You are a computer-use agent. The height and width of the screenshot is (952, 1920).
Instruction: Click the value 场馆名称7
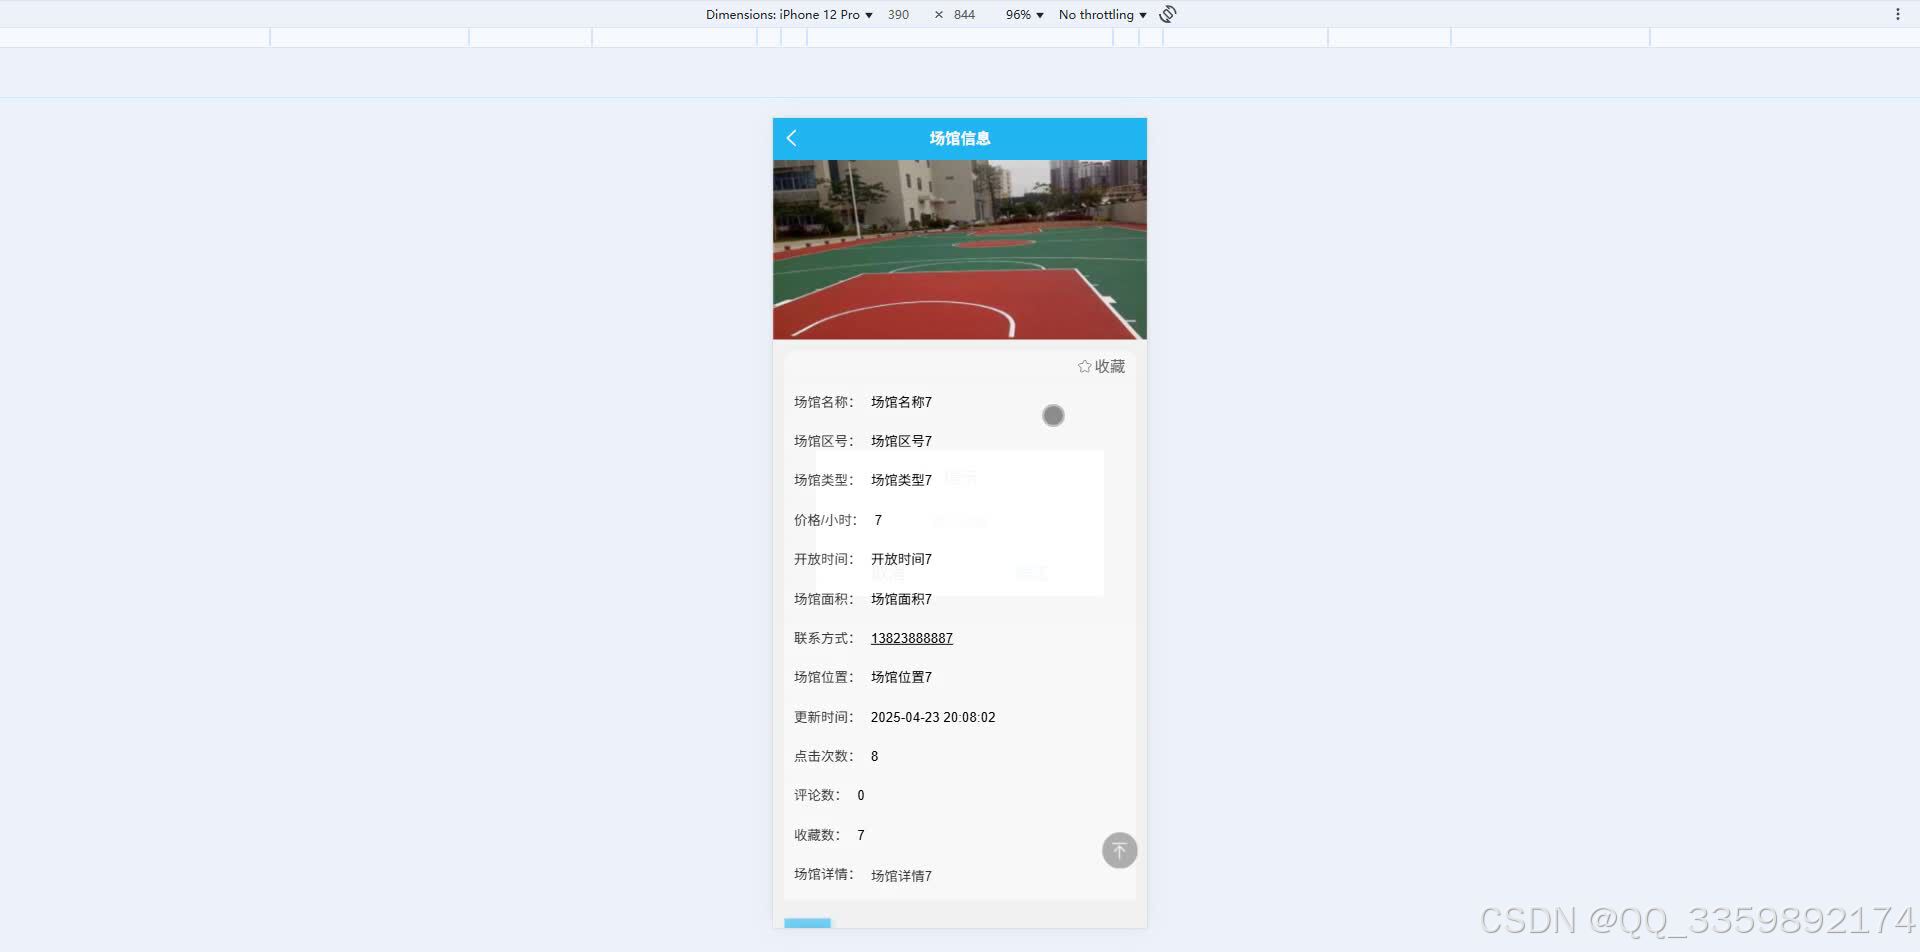click(x=901, y=402)
